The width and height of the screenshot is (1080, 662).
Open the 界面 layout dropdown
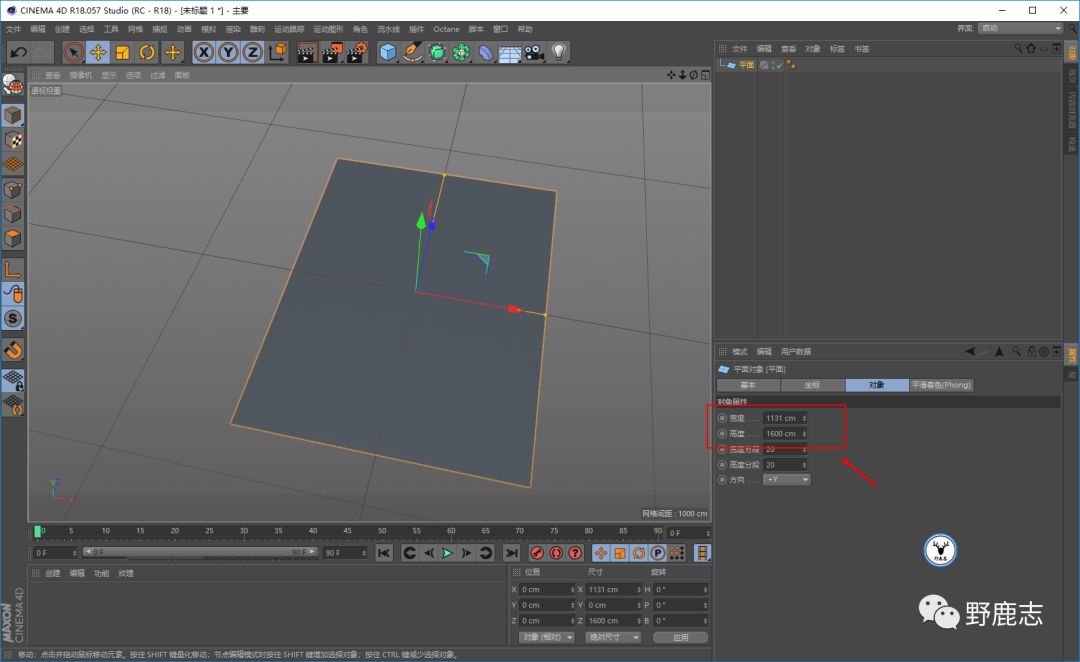click(x=1019, y=29)
